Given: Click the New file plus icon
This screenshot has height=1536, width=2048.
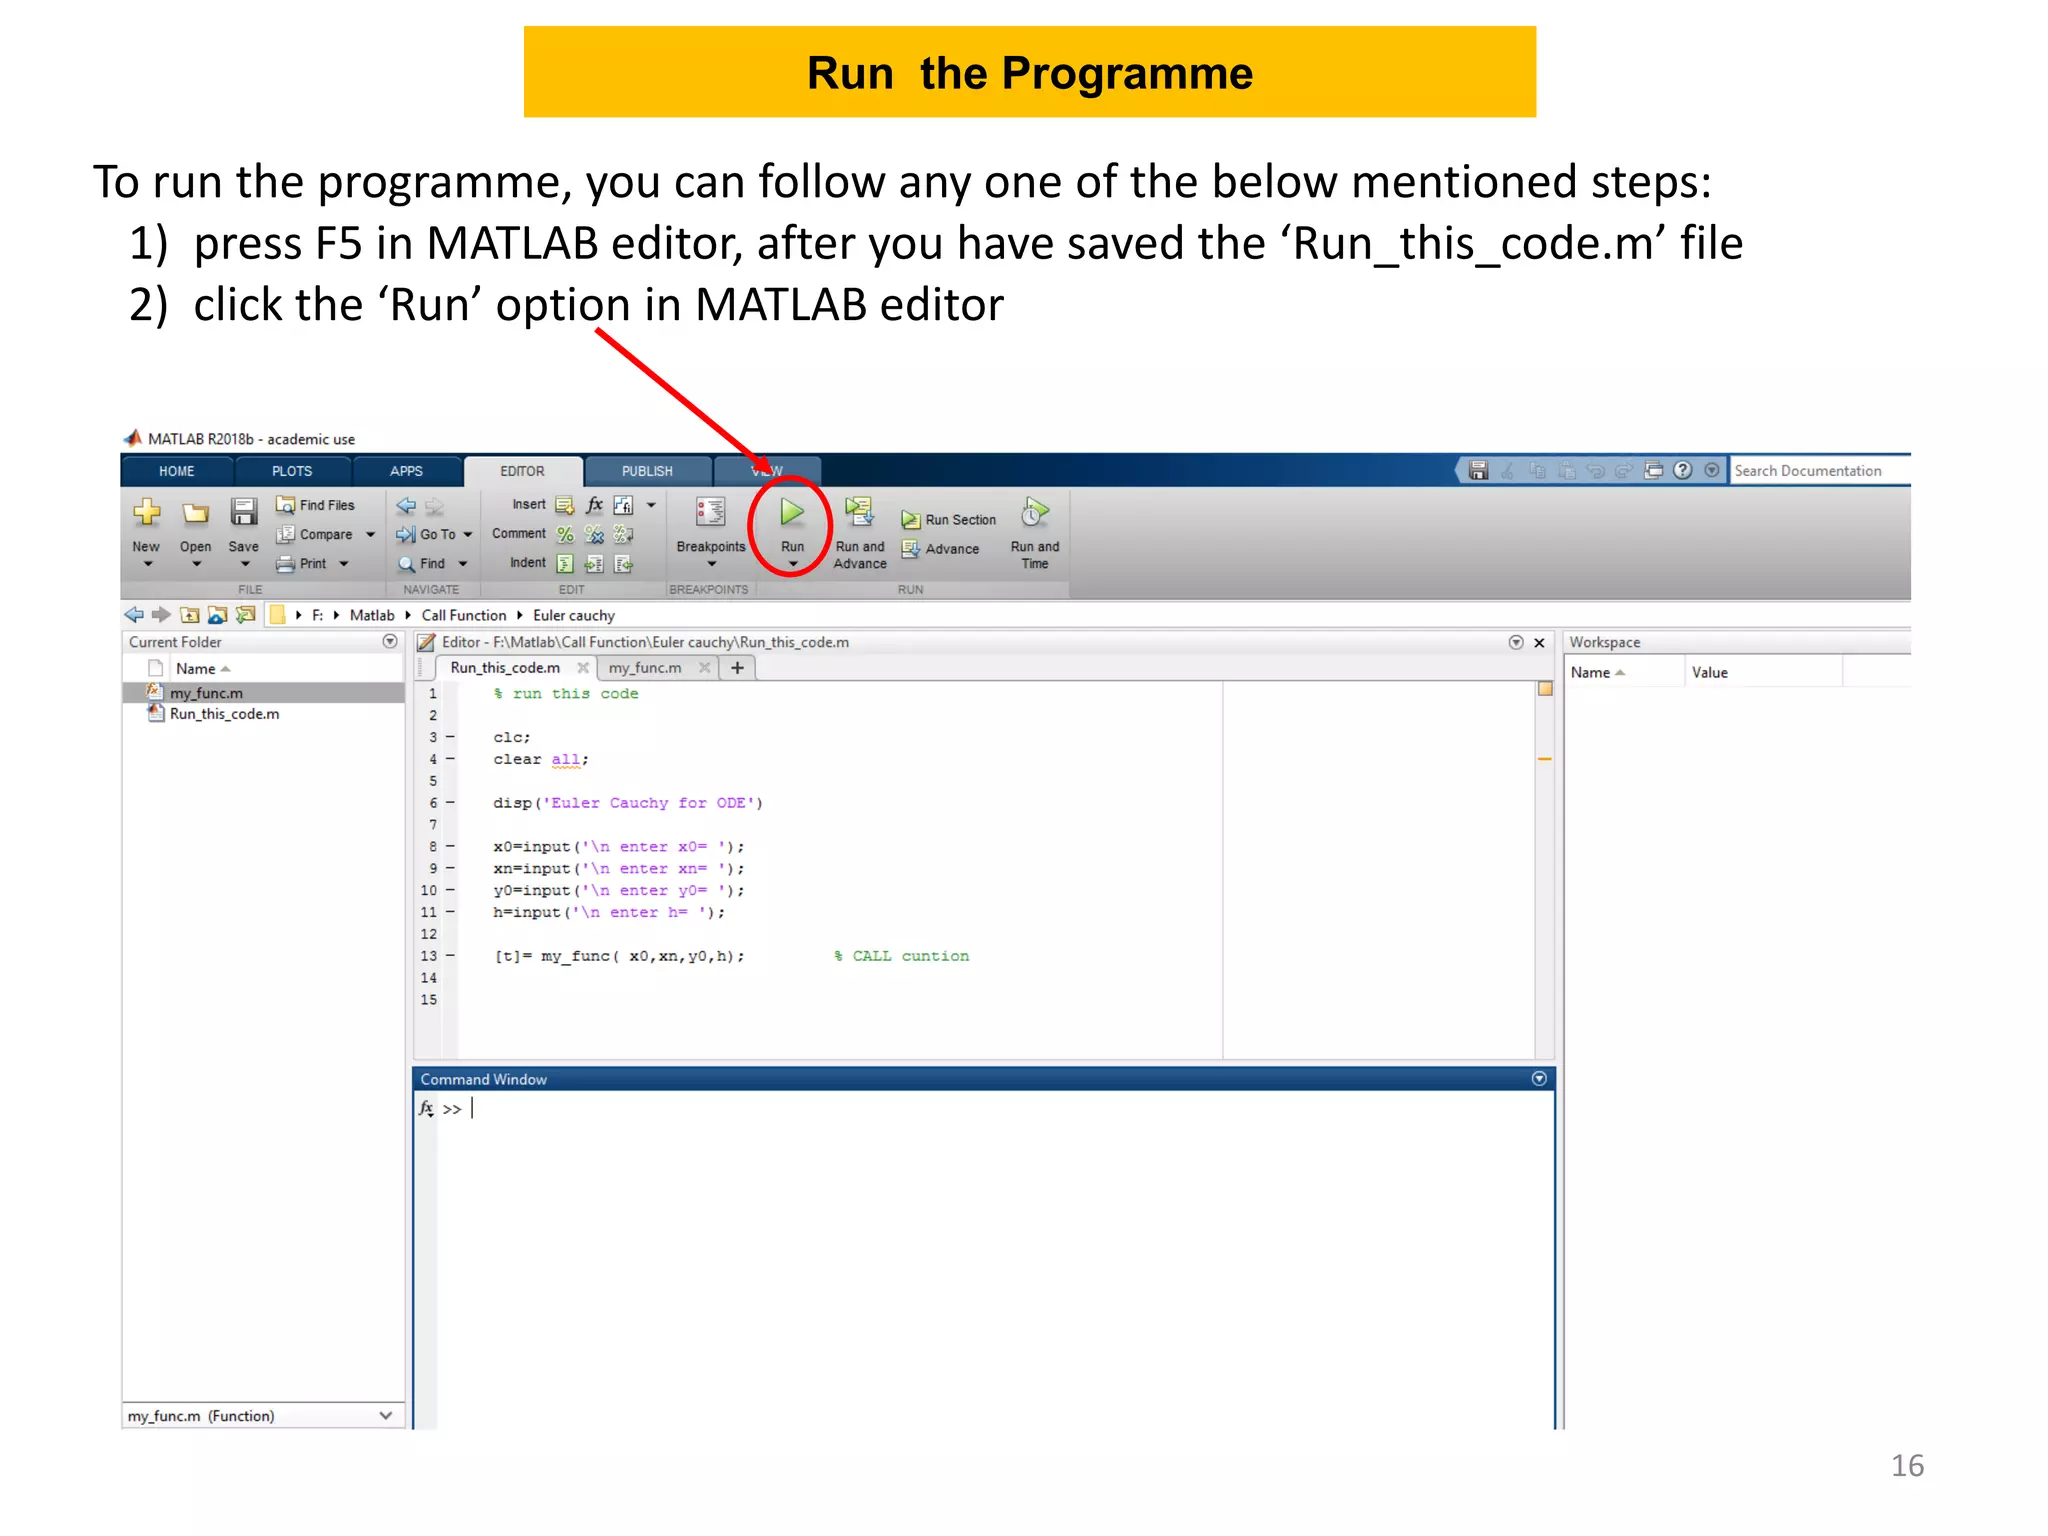Looking at the screenshot, I should pos(146,512).
